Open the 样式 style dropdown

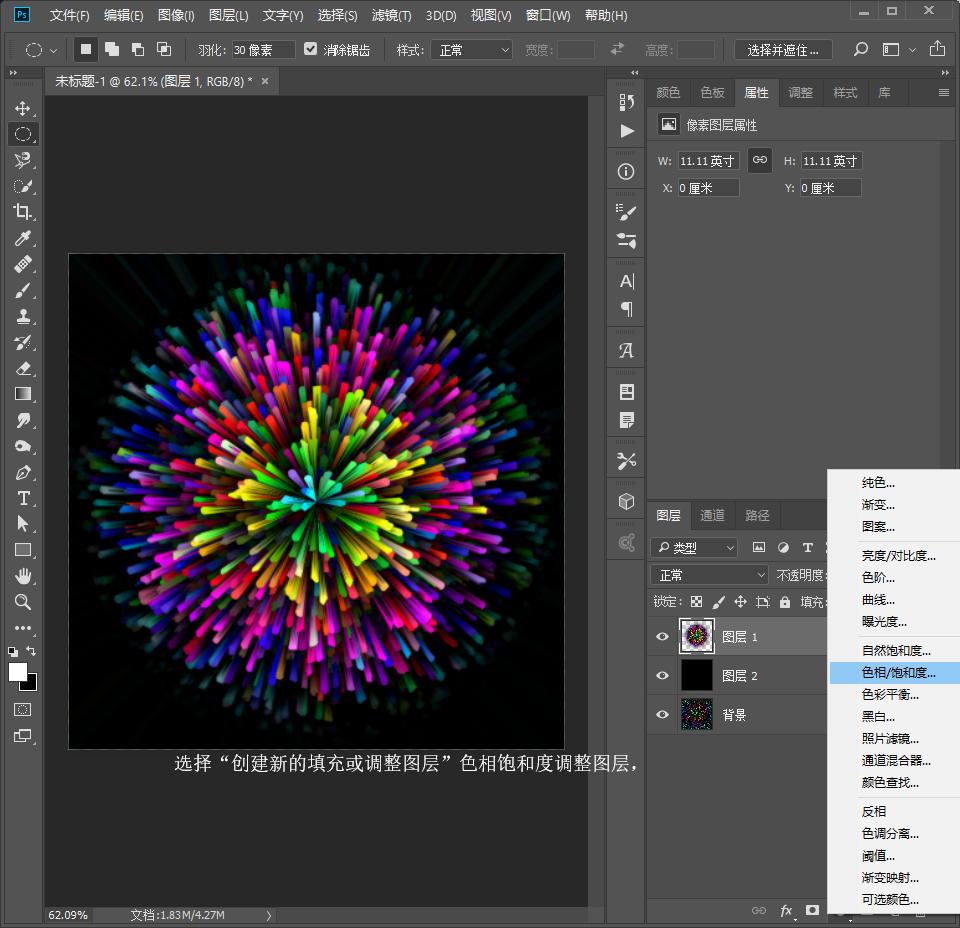coord(475,50)
